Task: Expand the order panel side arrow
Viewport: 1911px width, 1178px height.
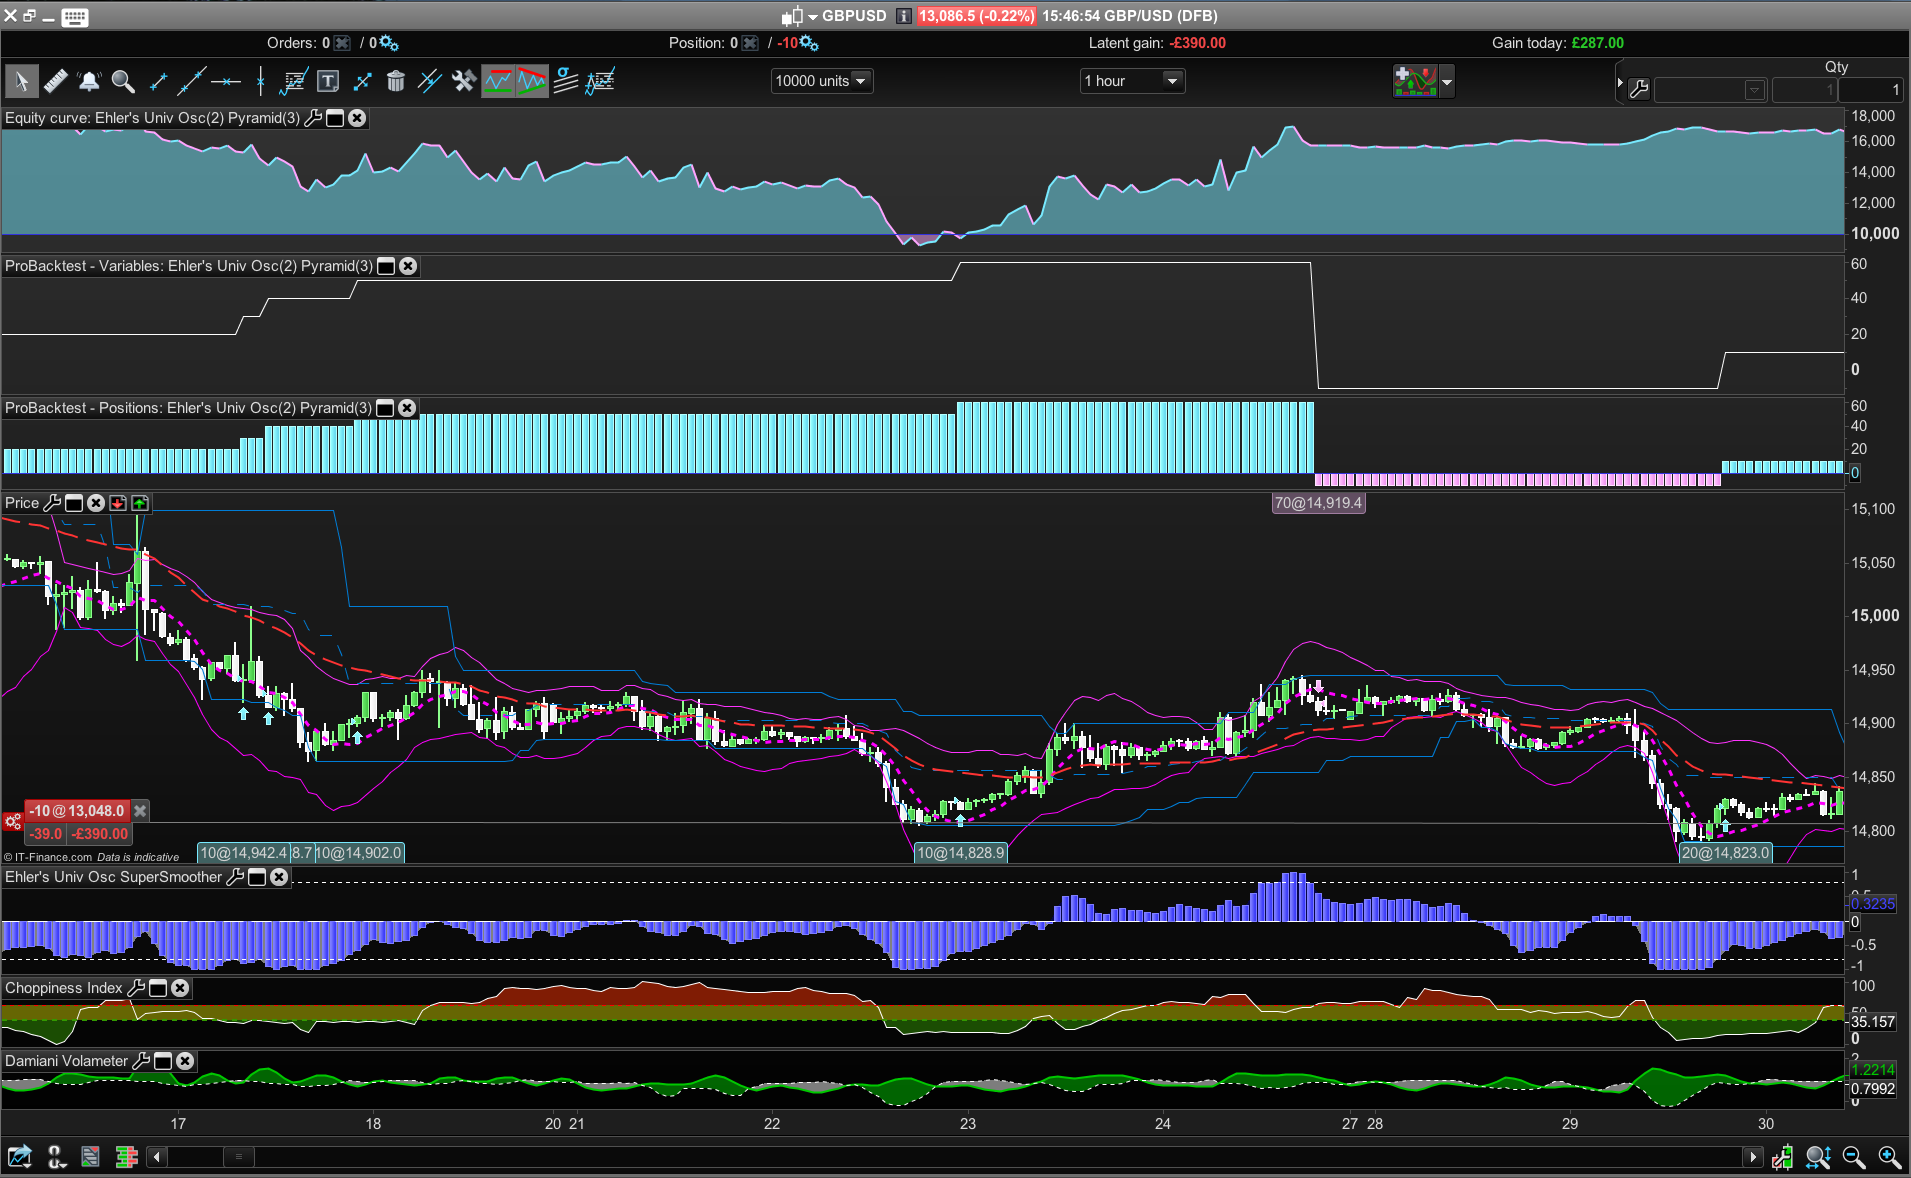Action: click(1620, 83)
